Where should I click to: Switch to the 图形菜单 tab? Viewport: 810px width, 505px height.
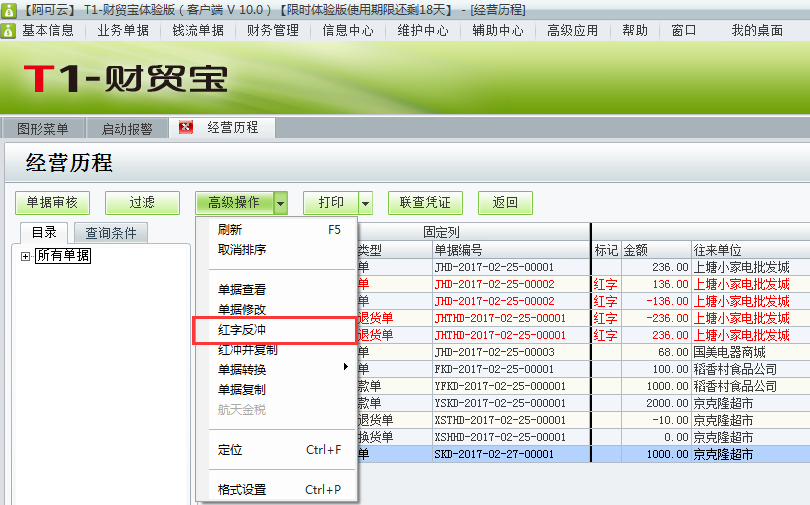click(x=43, y=128)
